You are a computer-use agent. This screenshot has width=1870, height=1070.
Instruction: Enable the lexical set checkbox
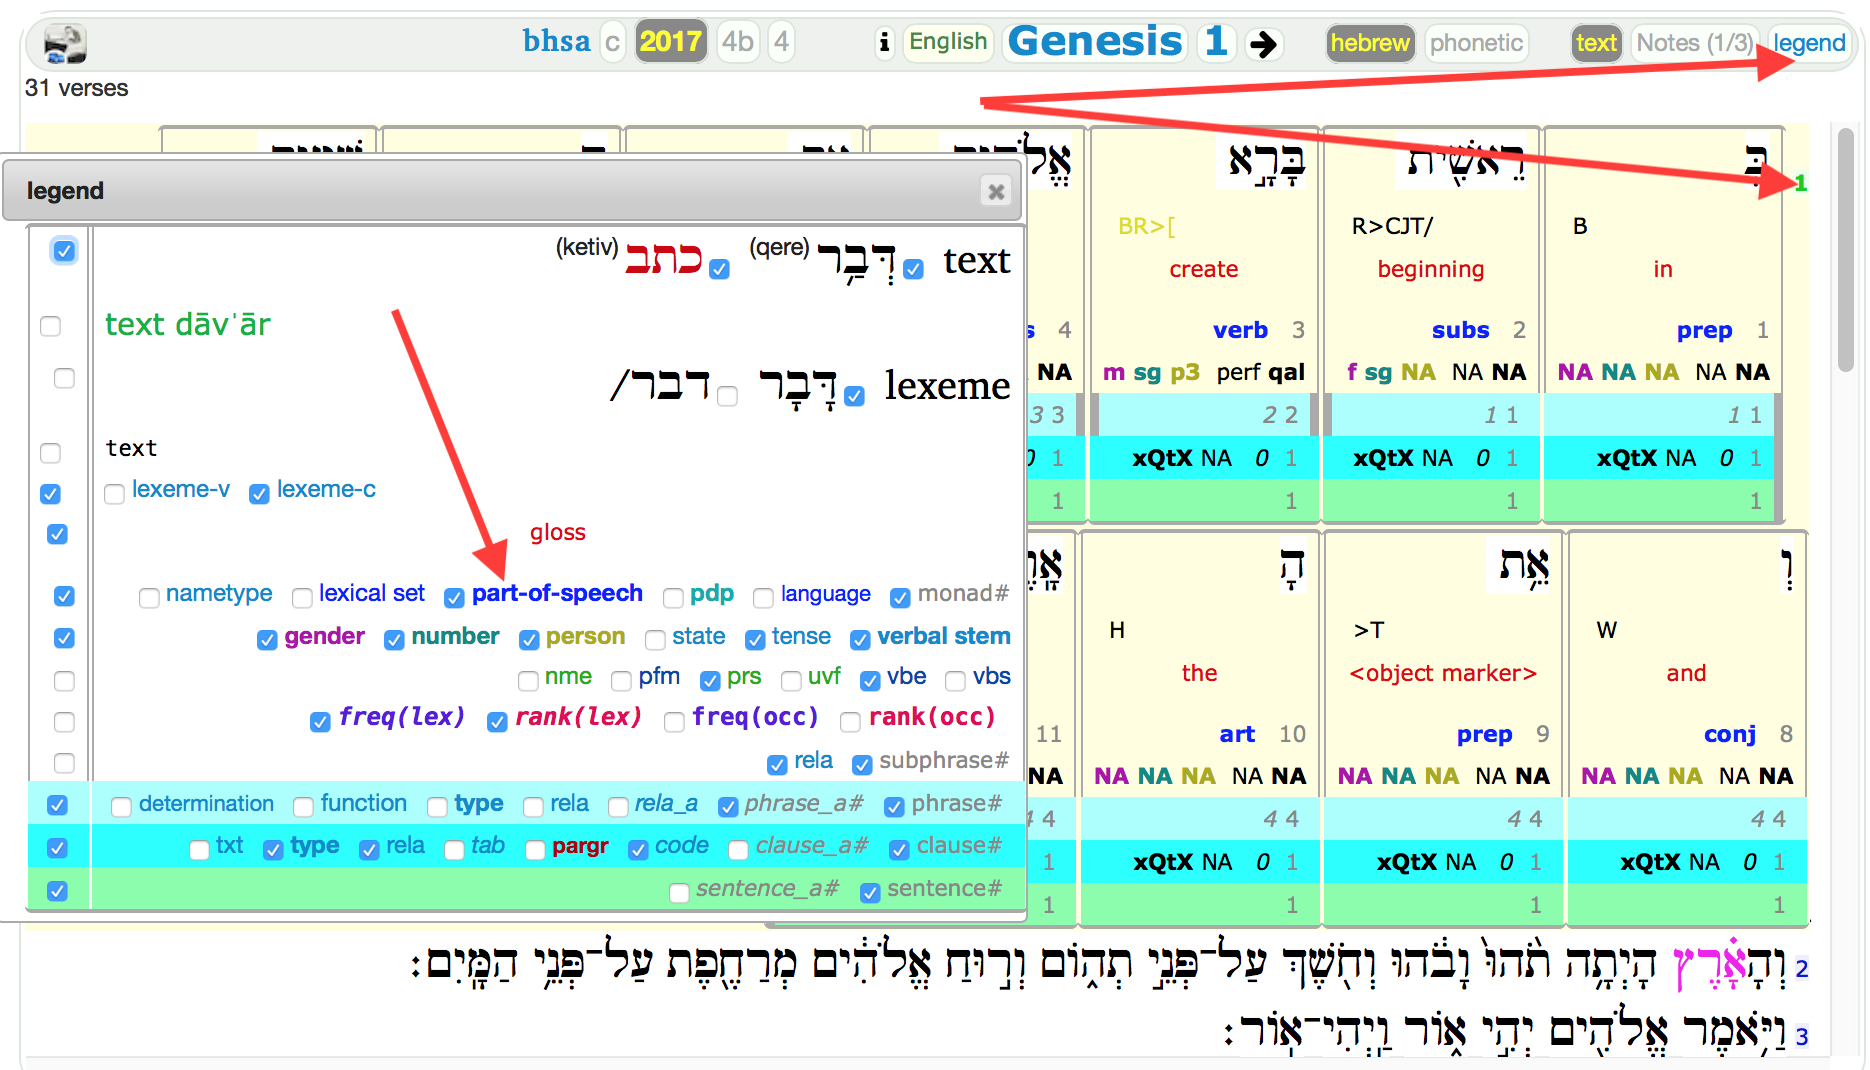tap(302, 598)
